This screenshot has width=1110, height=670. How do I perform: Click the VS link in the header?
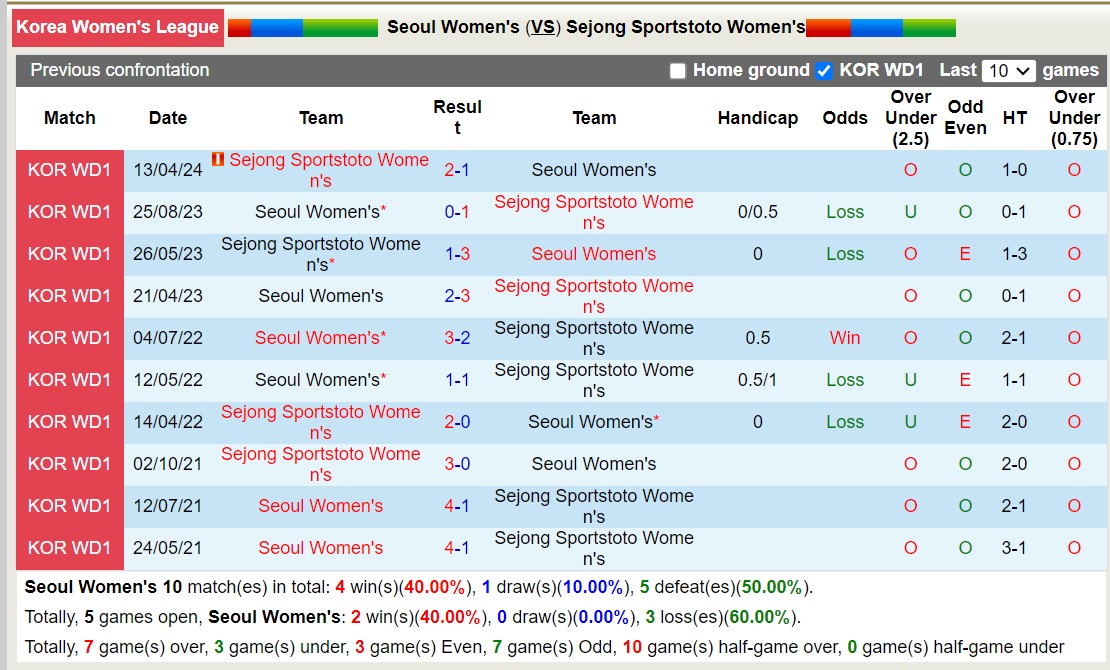coord(543,28)
